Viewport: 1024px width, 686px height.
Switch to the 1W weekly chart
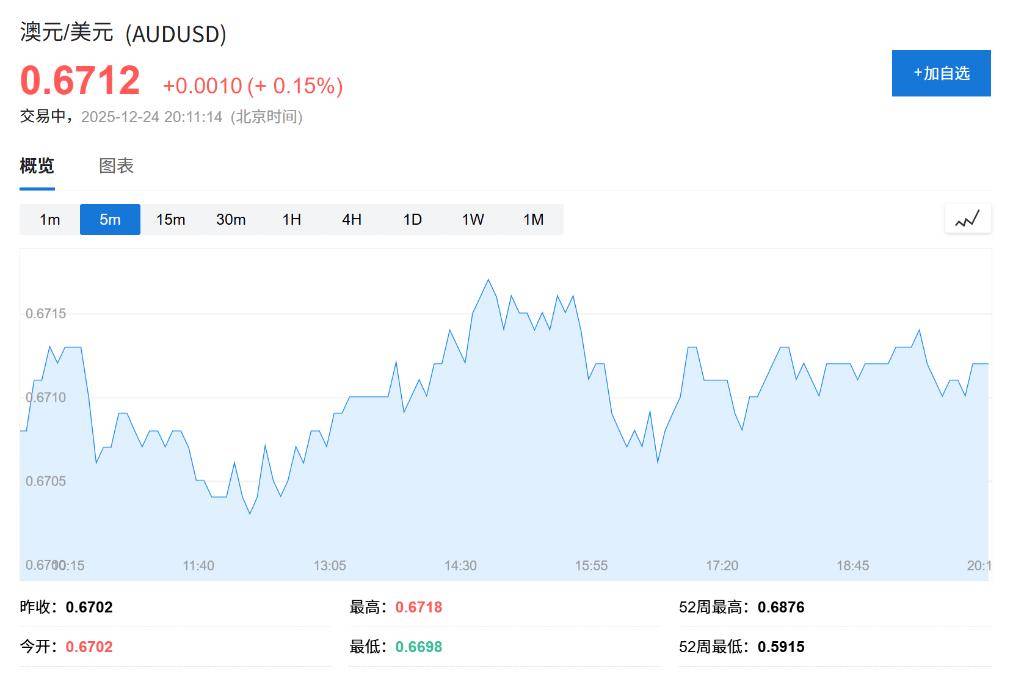pyautogui.click(x=473, y=219)
